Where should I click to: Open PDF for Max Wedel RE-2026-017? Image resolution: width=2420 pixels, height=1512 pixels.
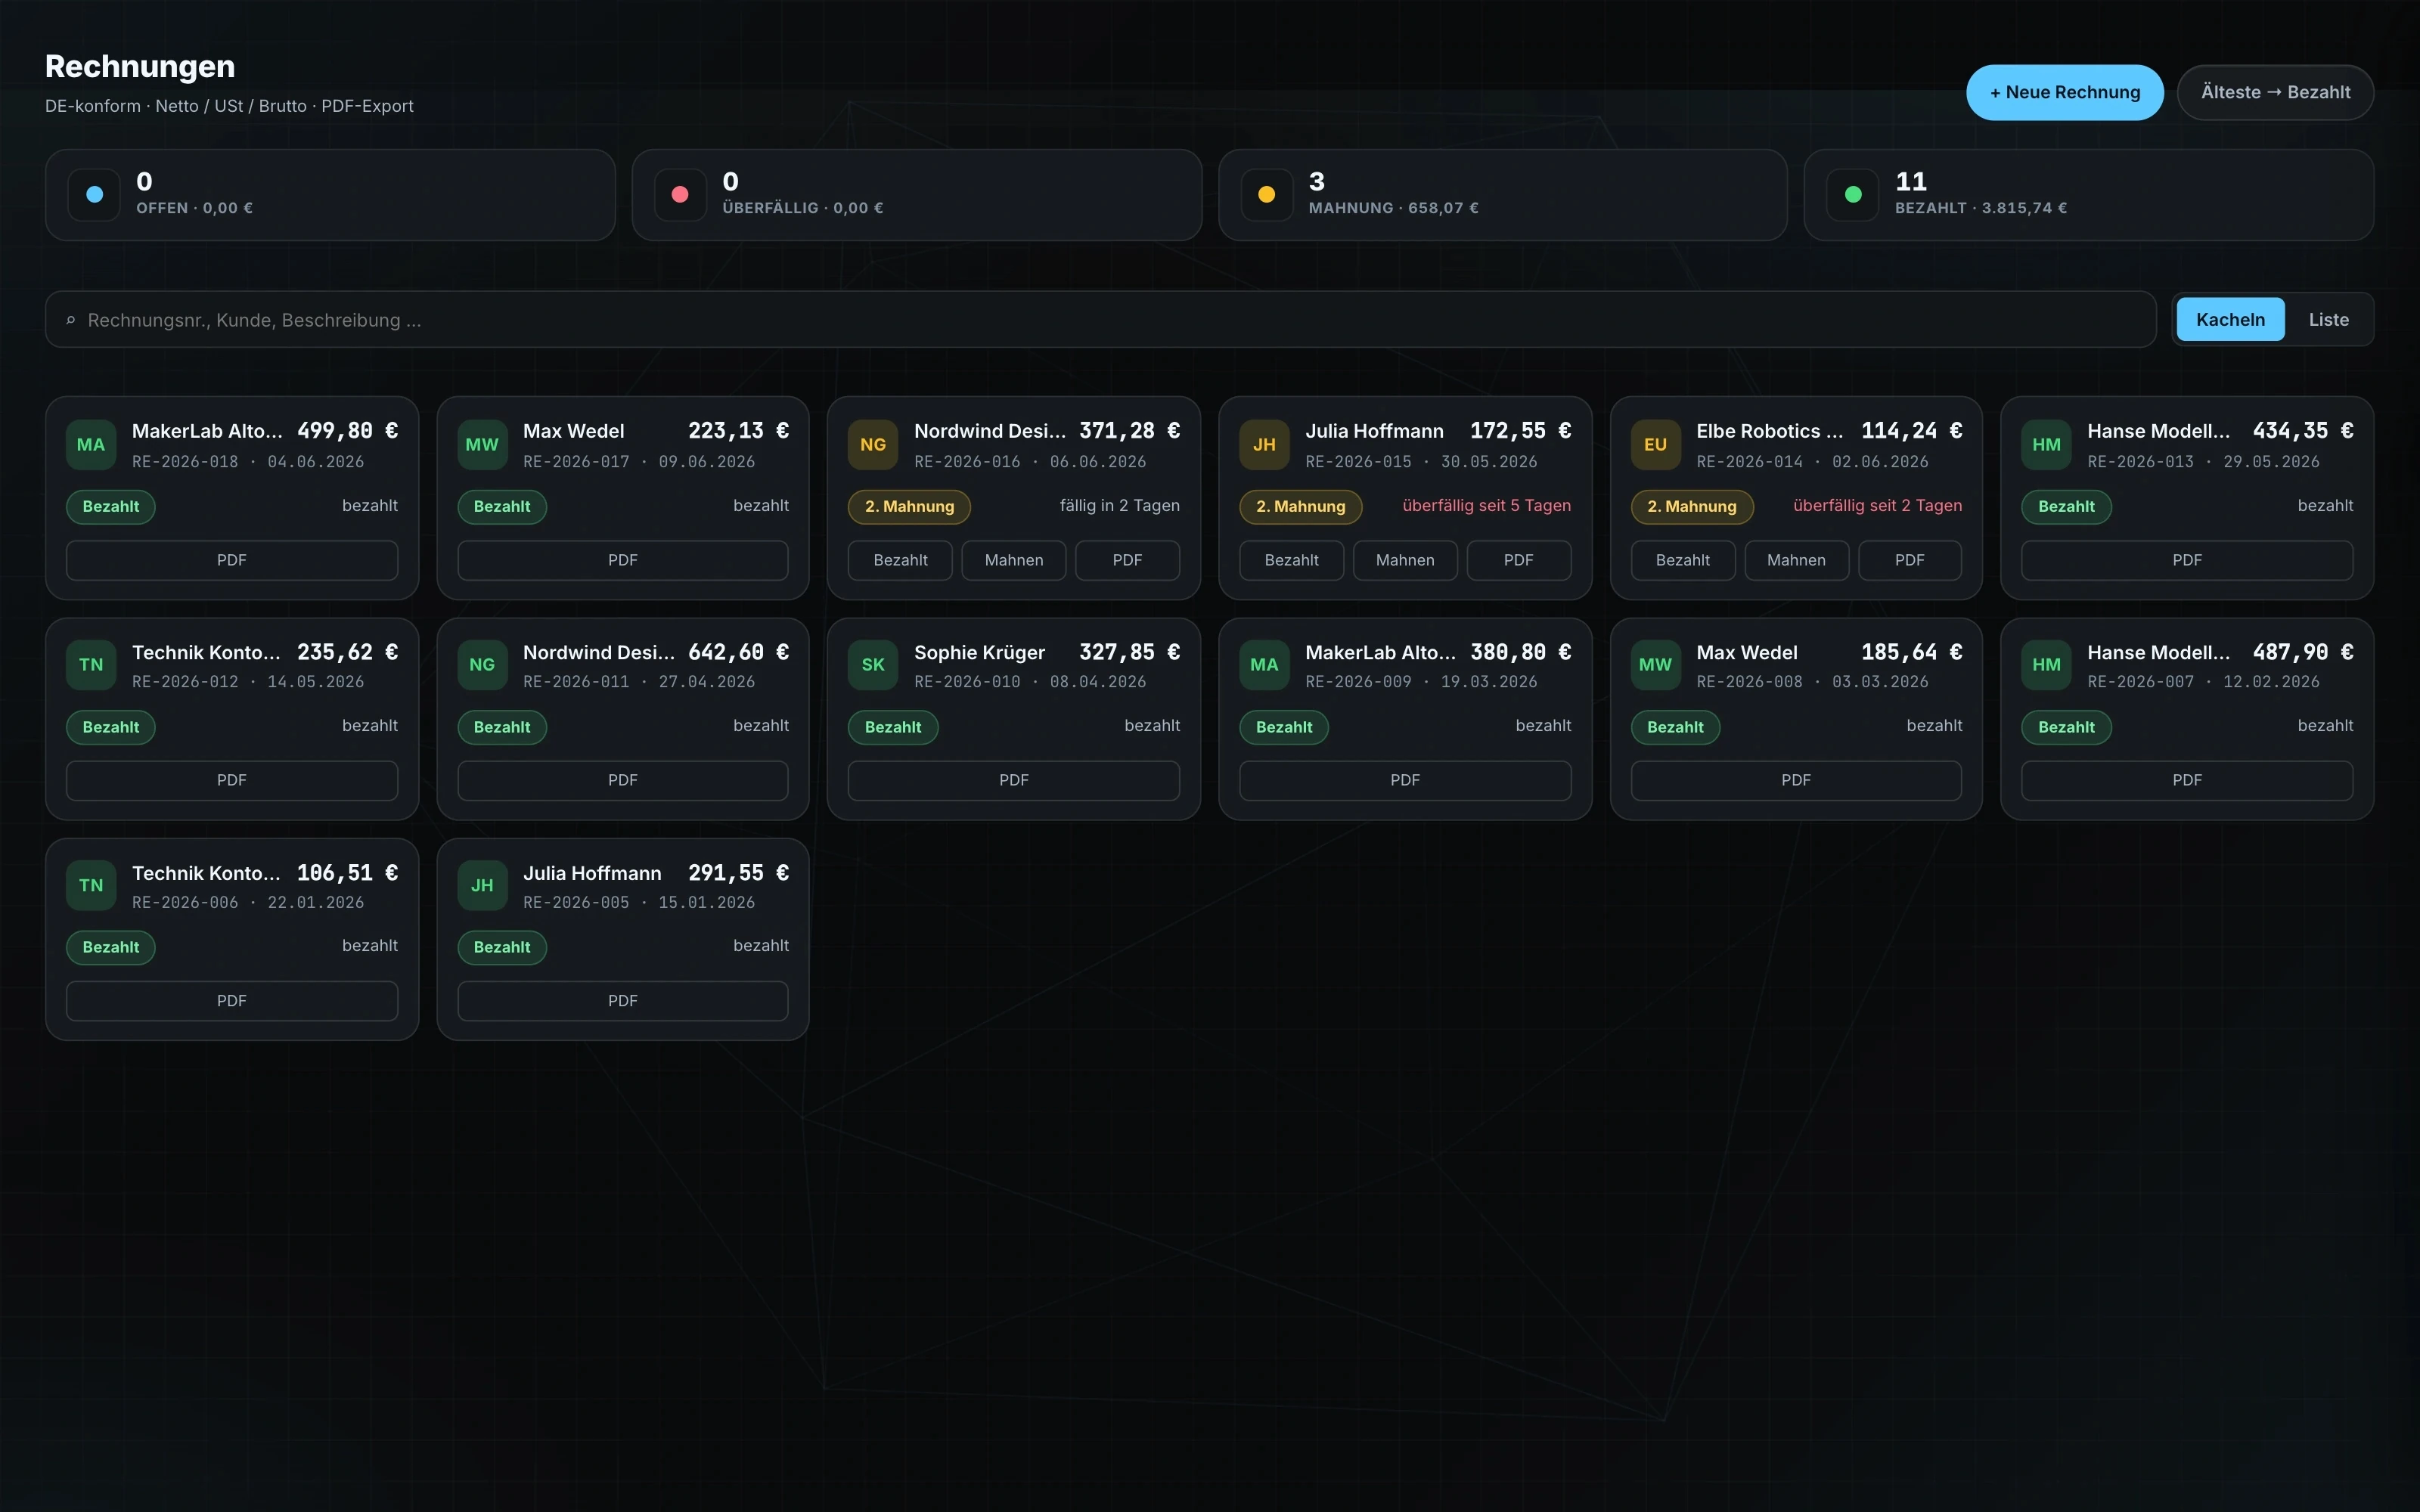(x=622, y=560)
